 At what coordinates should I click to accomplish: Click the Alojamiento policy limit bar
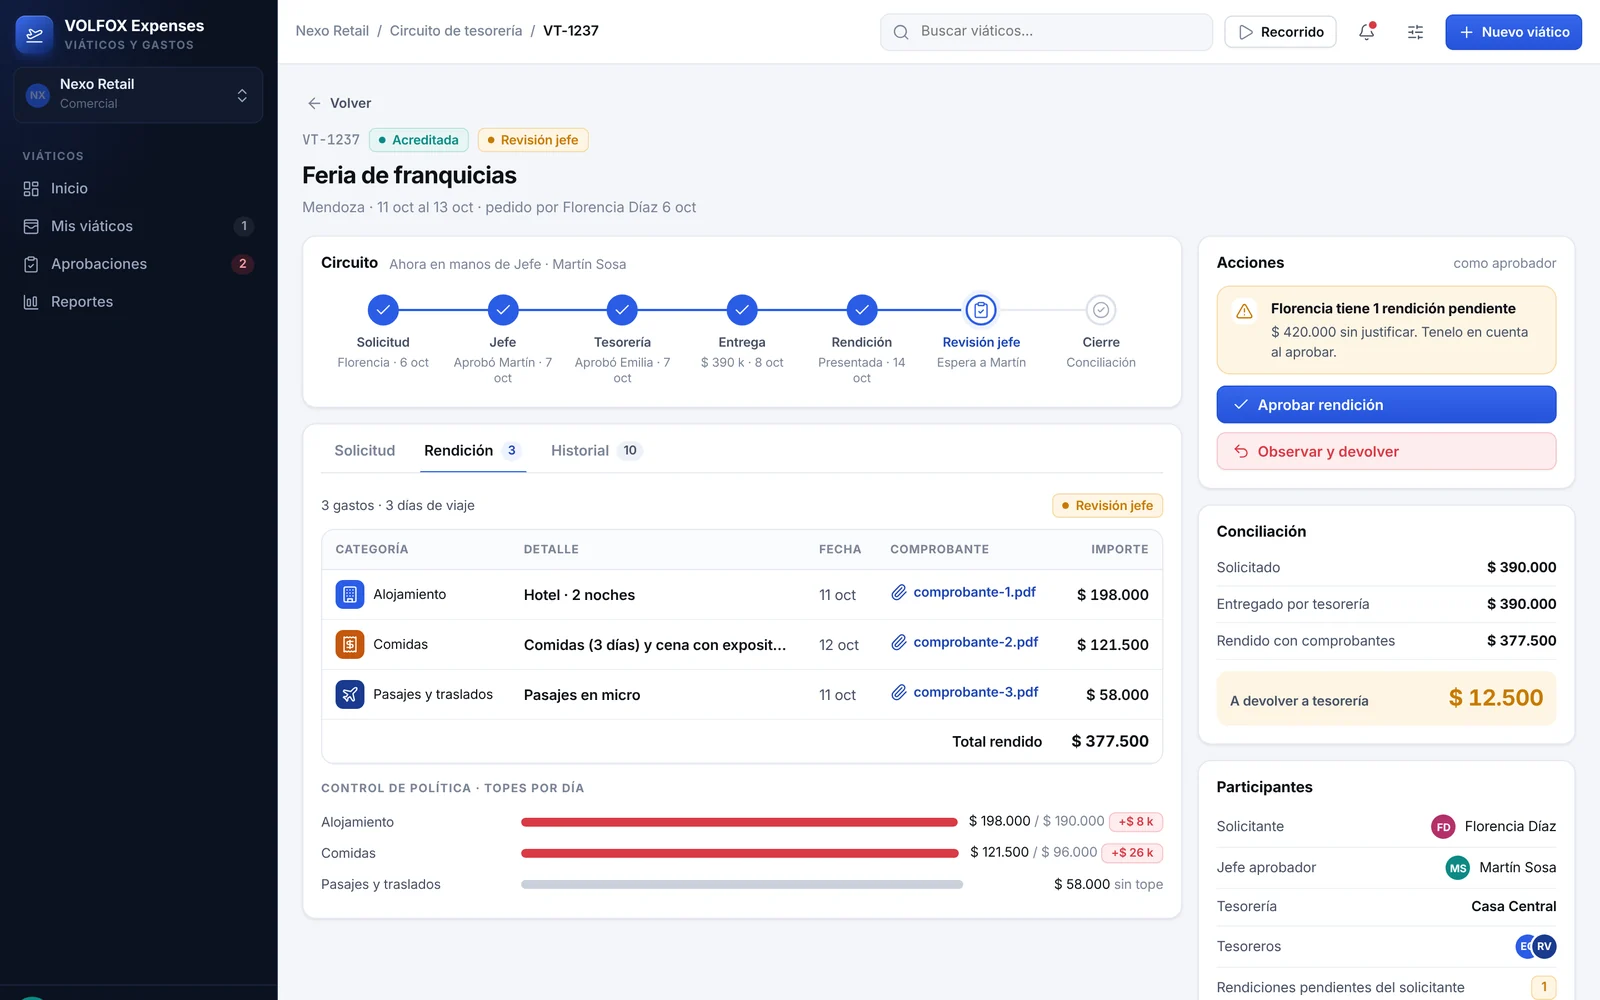739,822
